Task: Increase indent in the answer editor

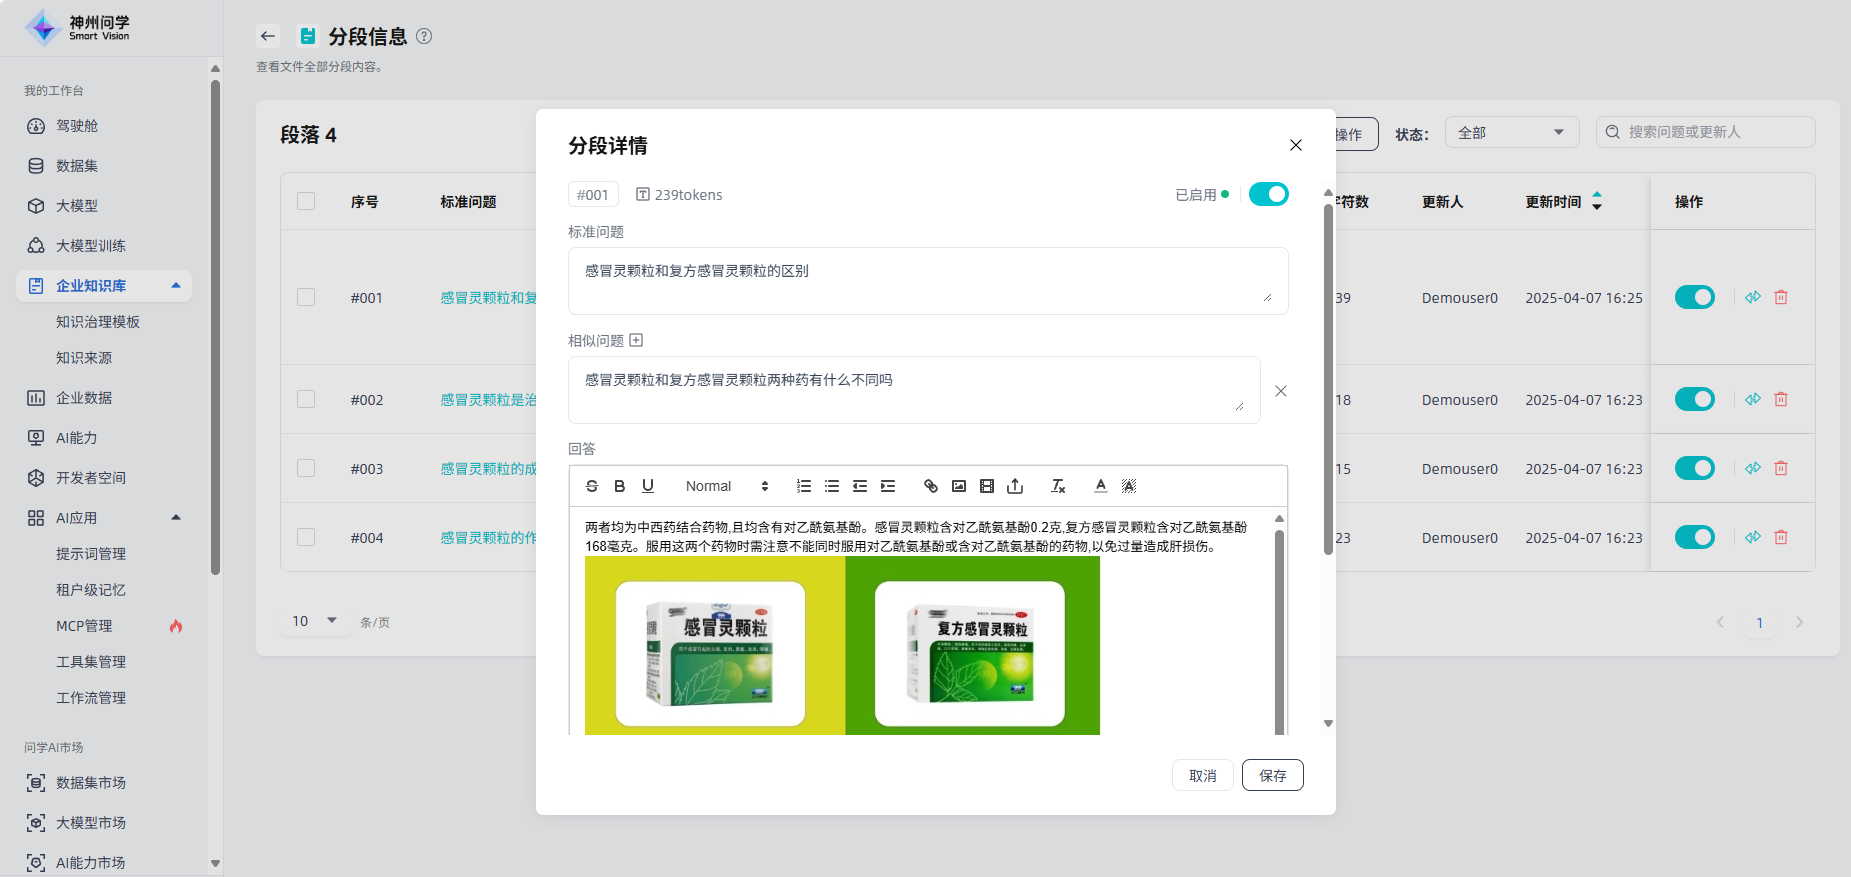Action: [x=888, y=486]
